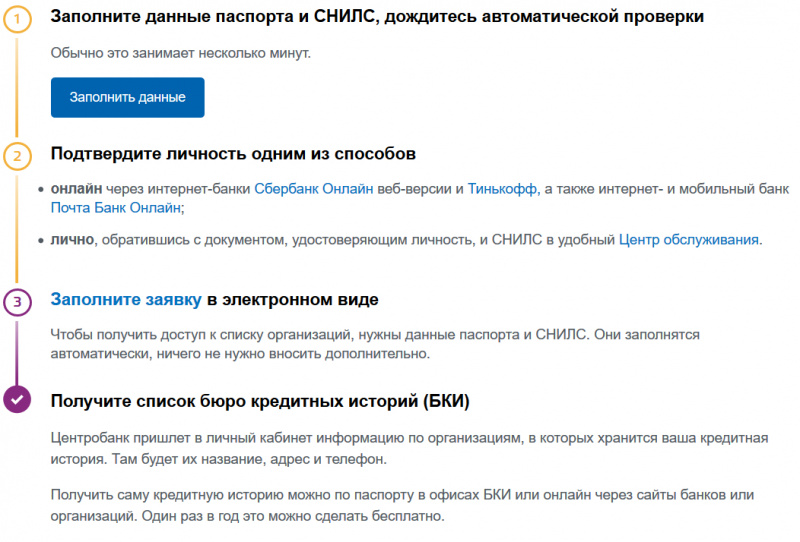Screen dimensions: 800x542
Task: Click the Получите список бюро кредитных историй heading
Action: tap(260, 401)
